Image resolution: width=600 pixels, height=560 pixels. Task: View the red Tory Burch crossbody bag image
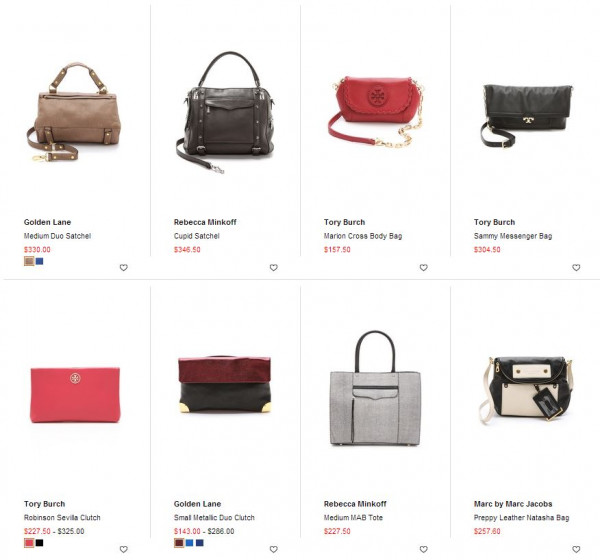(376, 112)
